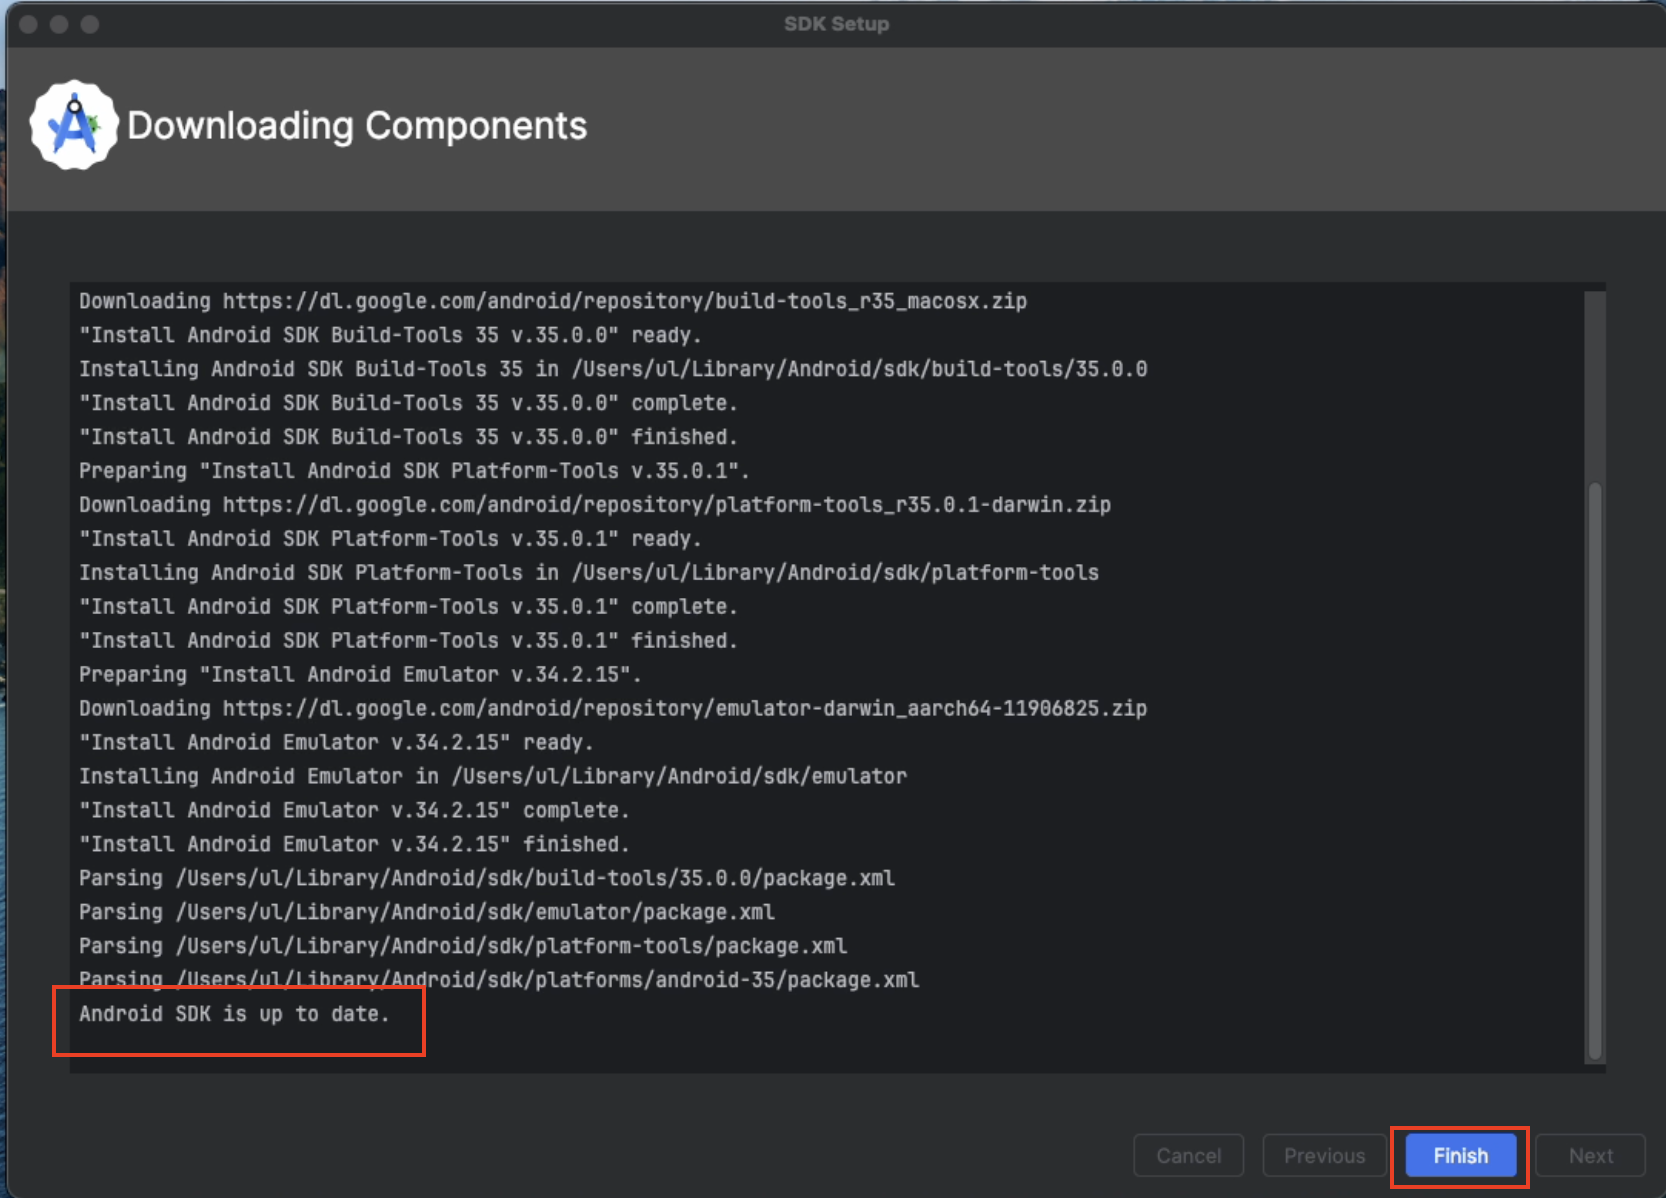Click Platform-Tools v.35.0.1 ready line

tap(390, 539)
